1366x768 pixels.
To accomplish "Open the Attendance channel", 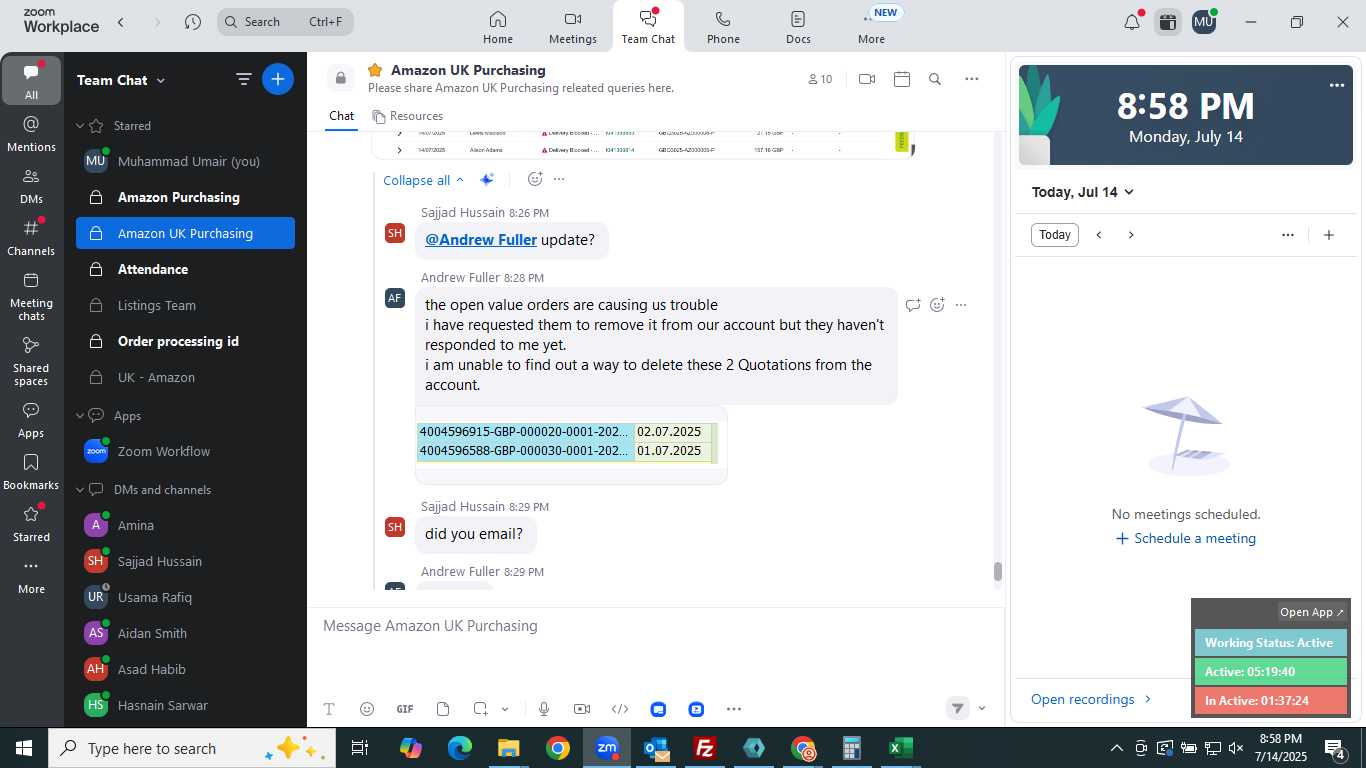I will coord(185,269).
